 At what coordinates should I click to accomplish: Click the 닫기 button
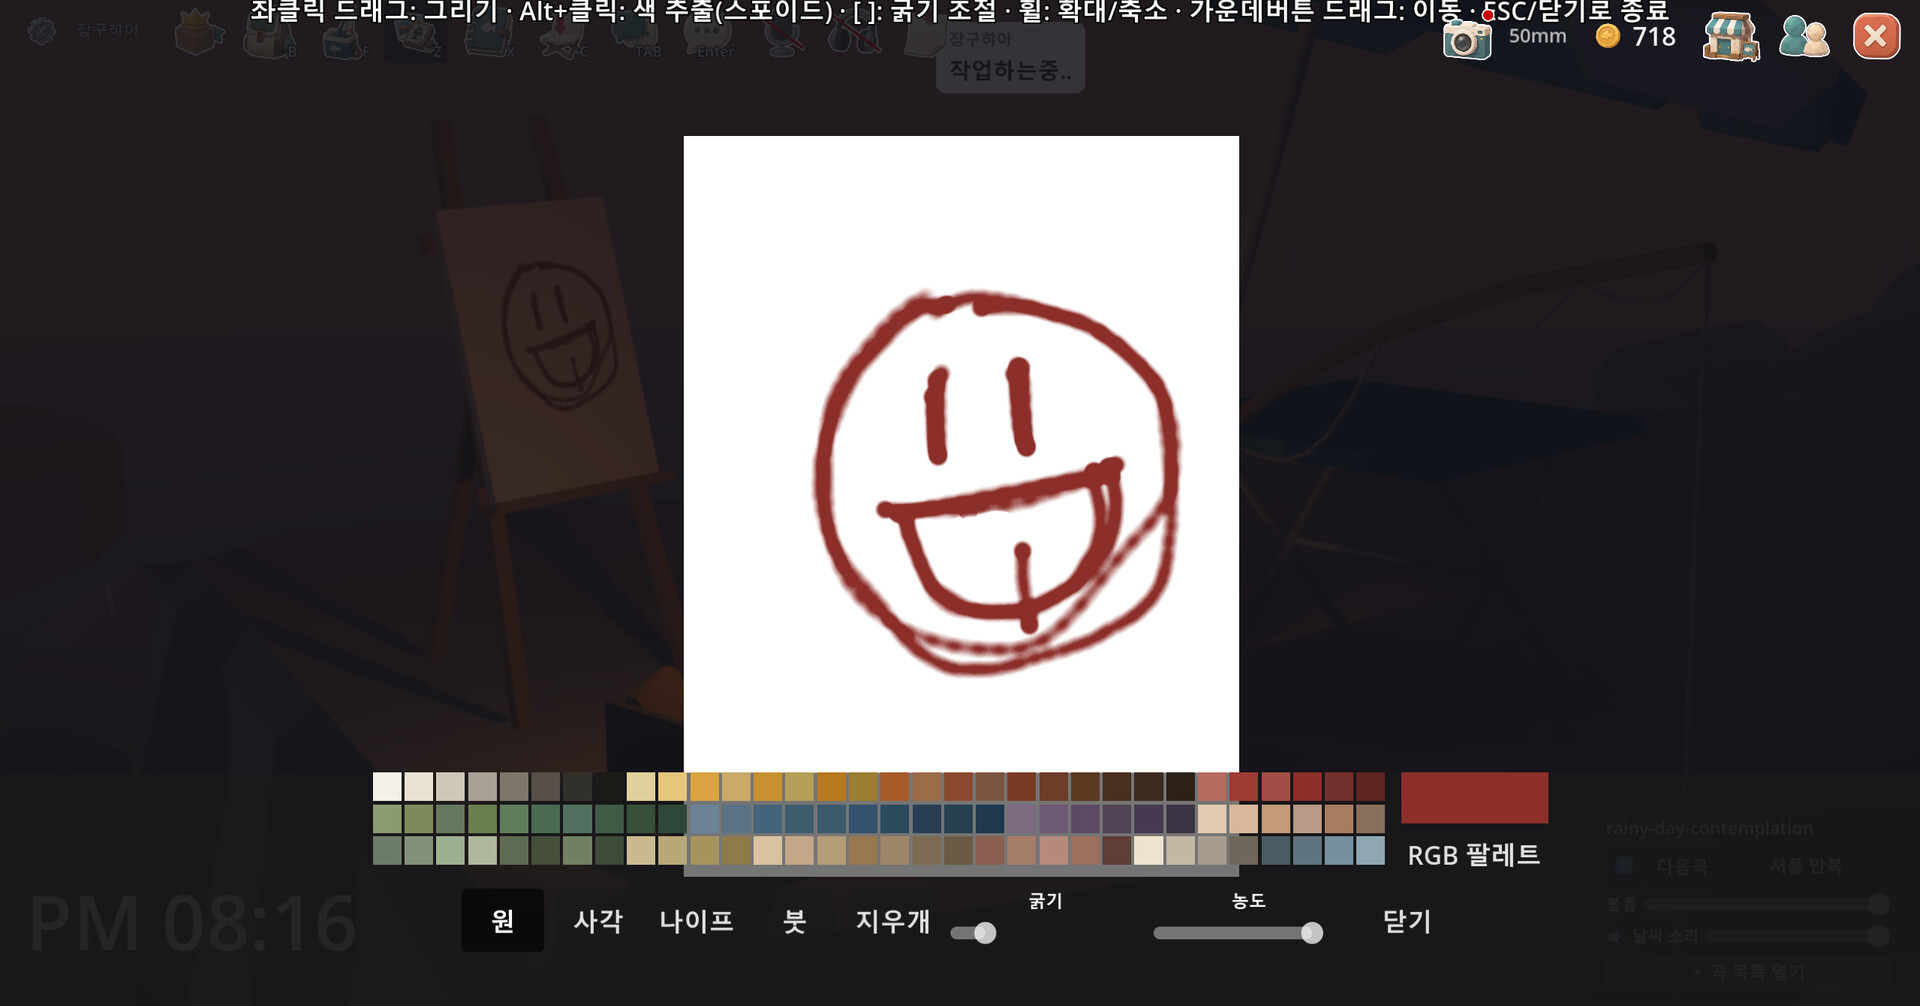(1407, 921)
